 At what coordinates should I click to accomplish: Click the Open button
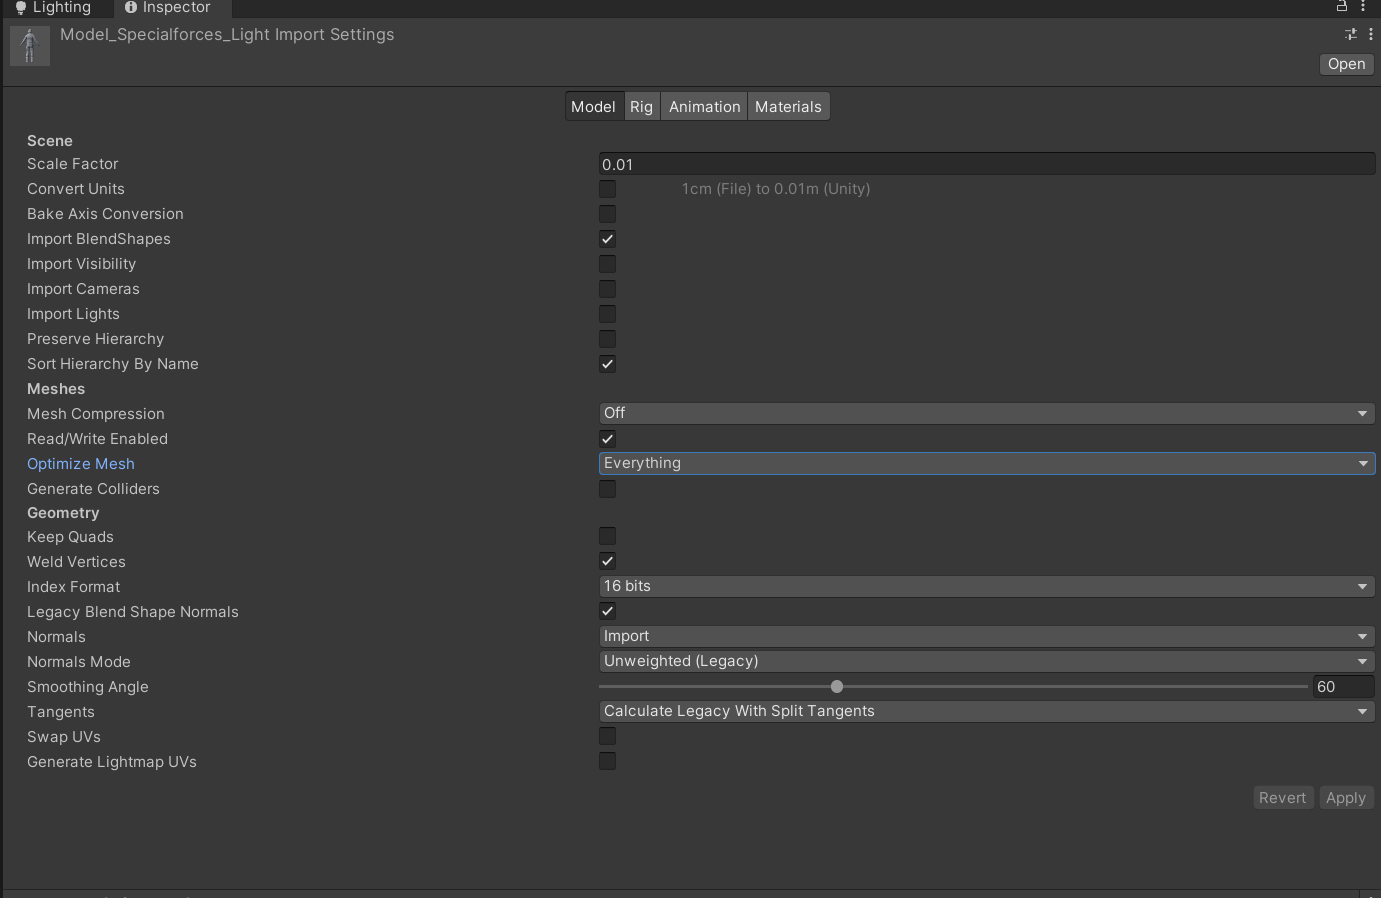coord(1347,64)
